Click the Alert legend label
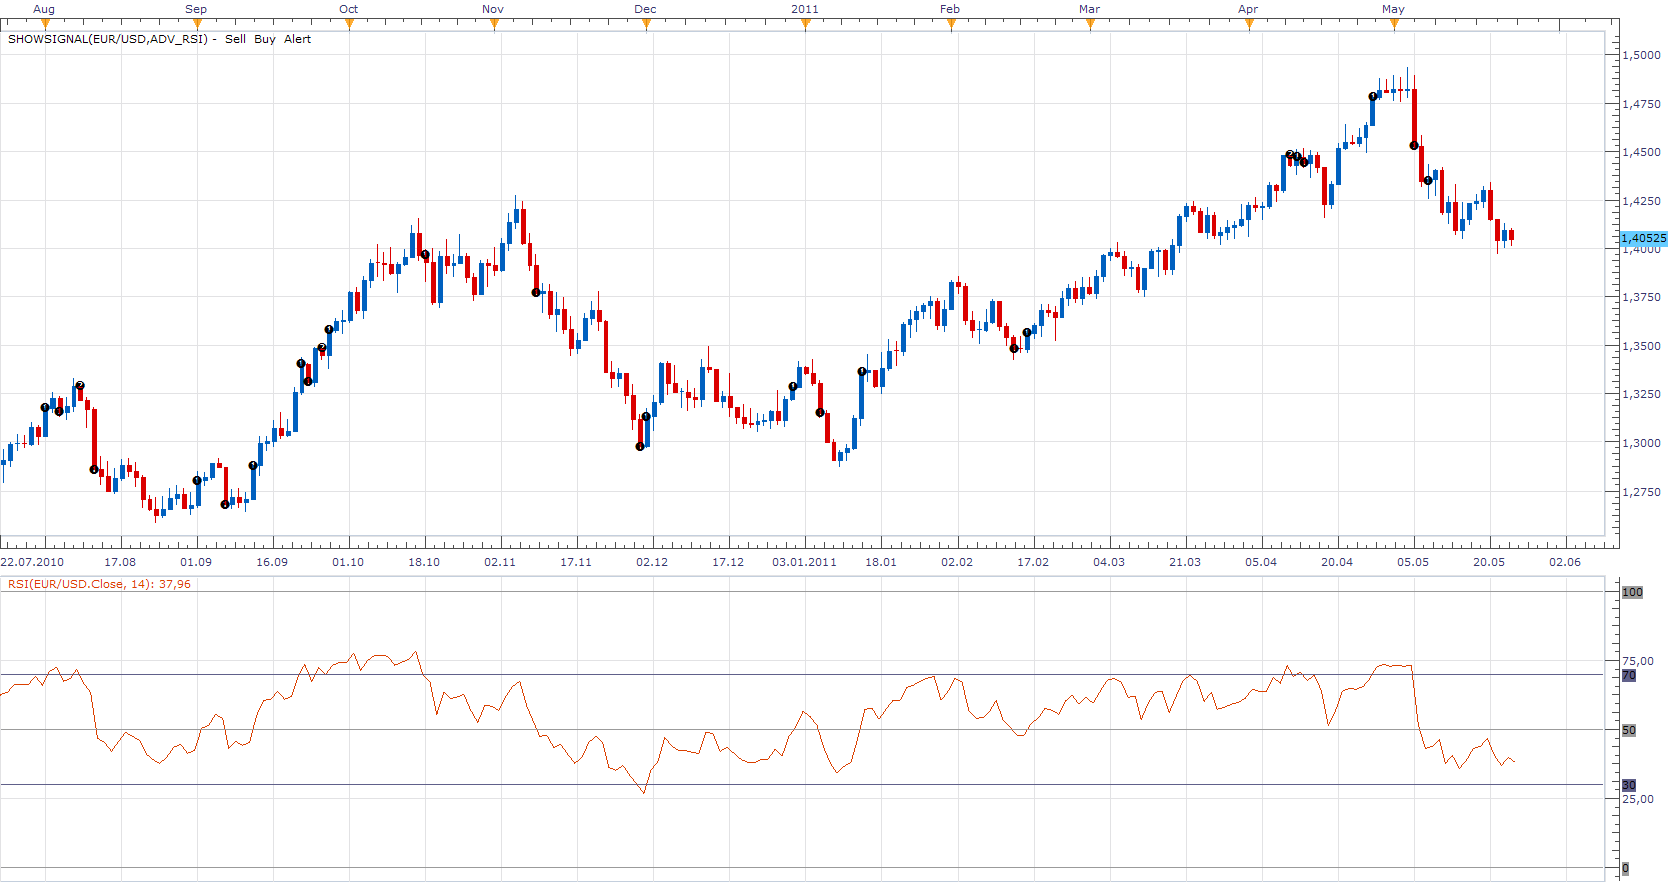 298,39
